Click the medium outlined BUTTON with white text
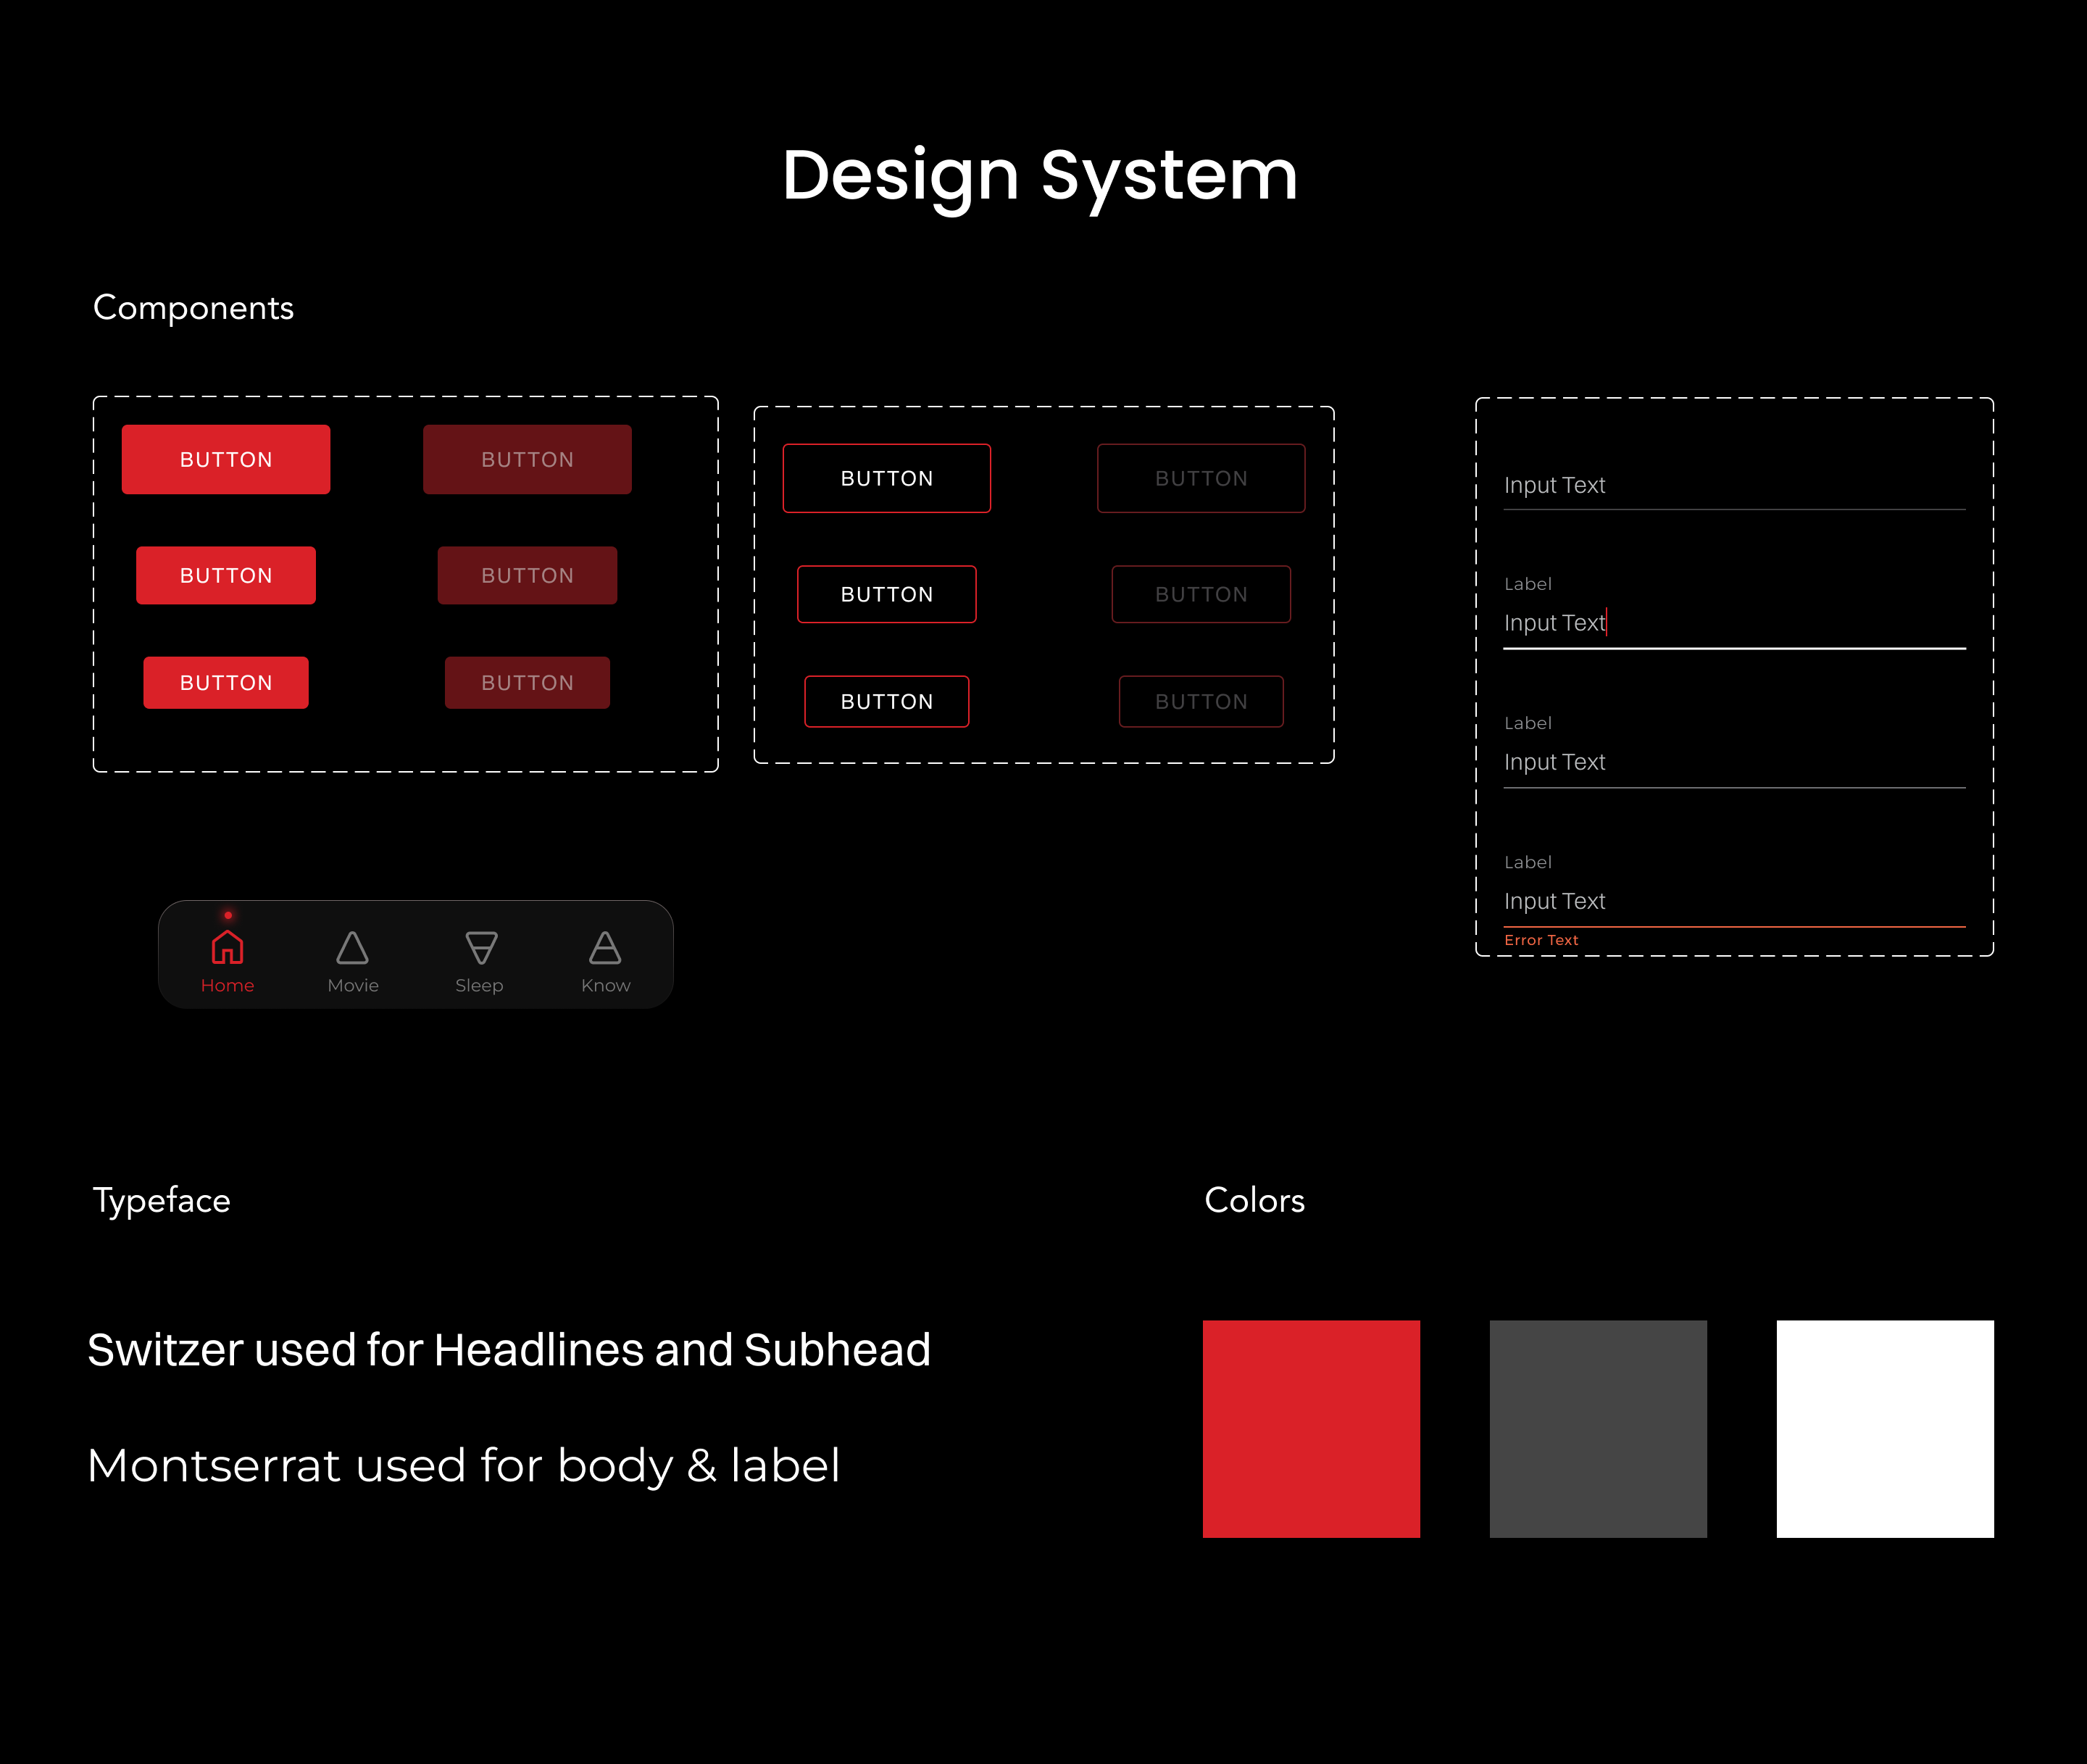Viewport: 2087px width, 1764px height. point(887,594)
